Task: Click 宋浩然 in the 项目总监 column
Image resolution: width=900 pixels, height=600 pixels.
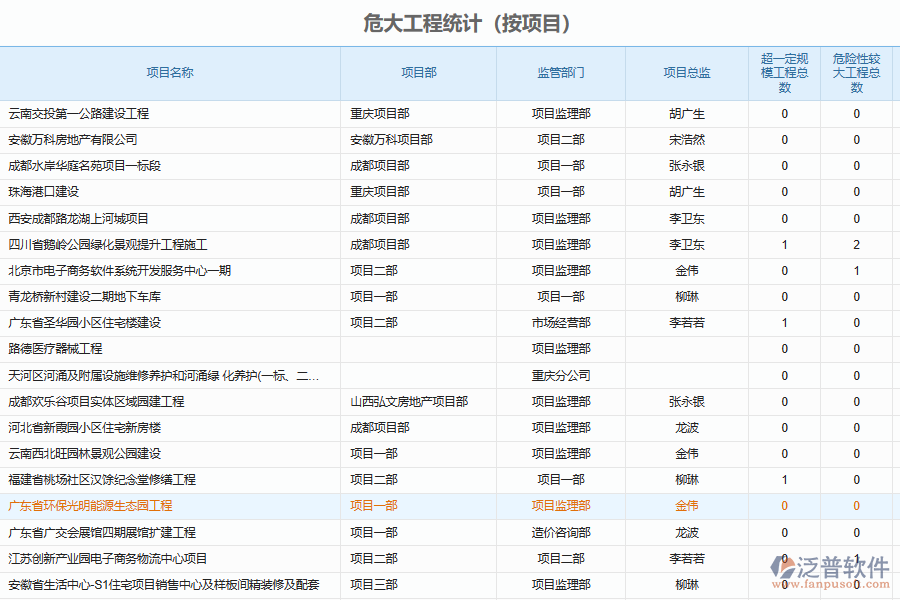Action: [x=687, y=140]
